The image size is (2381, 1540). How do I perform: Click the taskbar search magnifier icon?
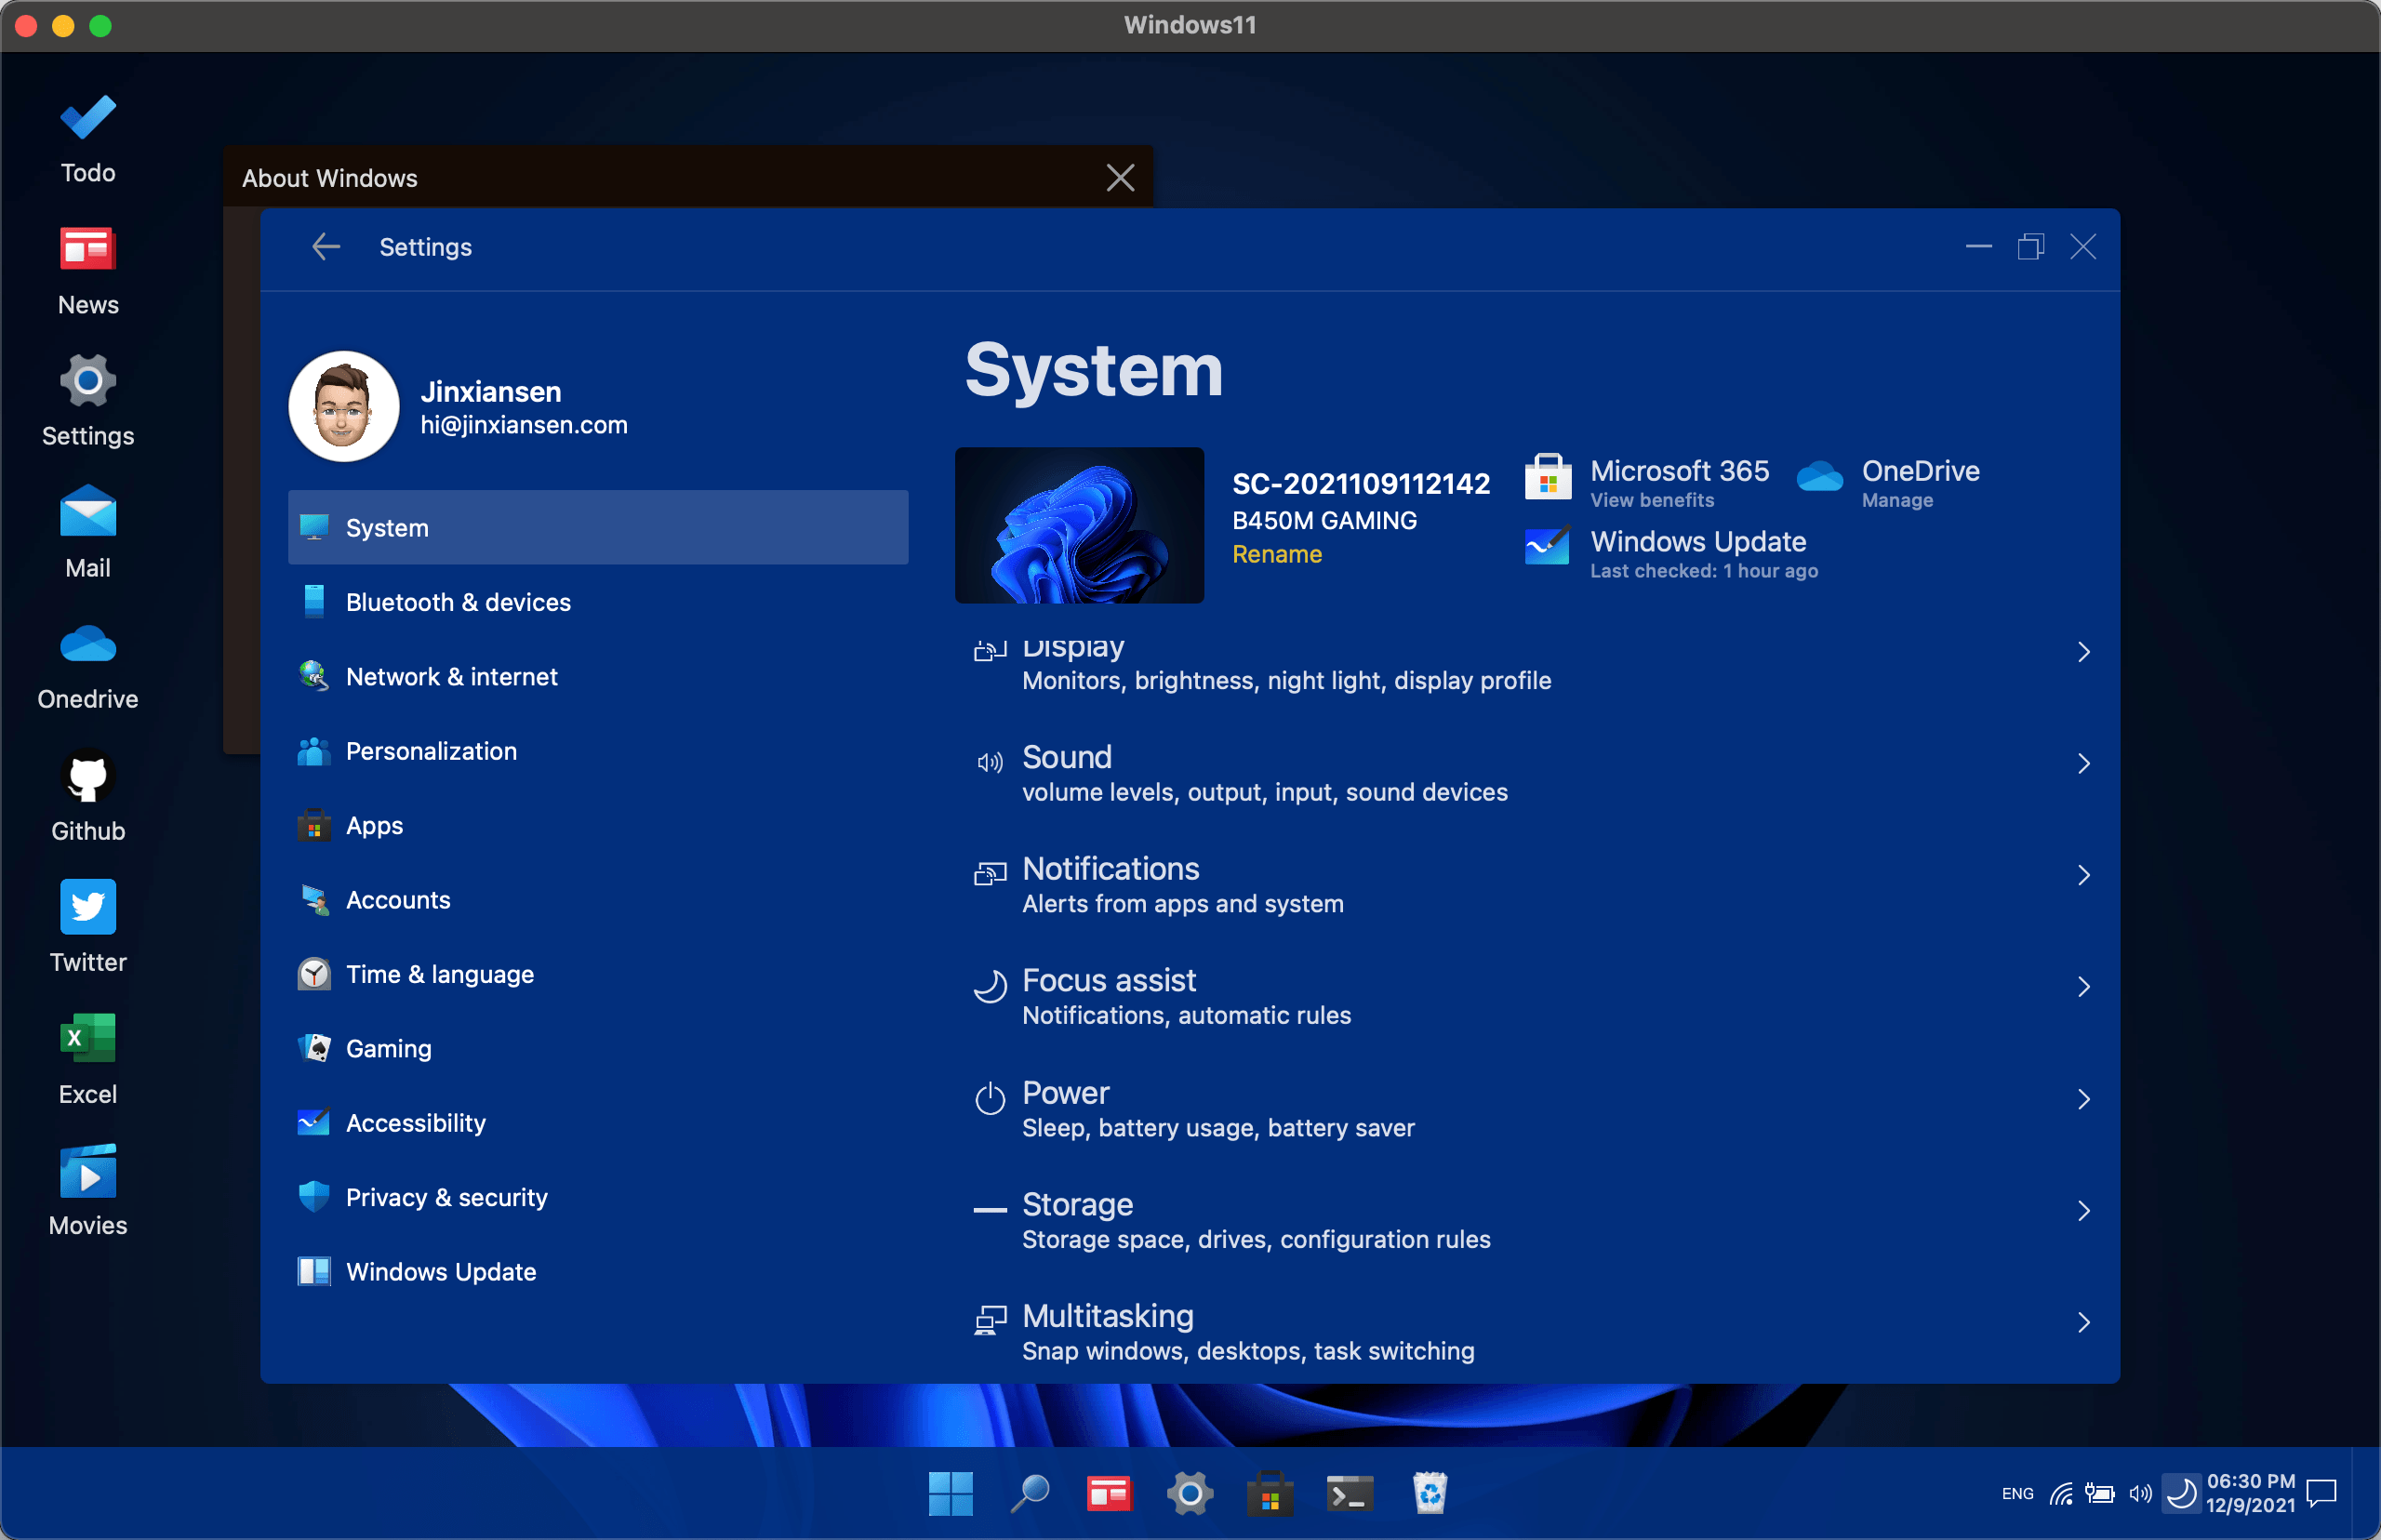[x=1029, y=1494]
